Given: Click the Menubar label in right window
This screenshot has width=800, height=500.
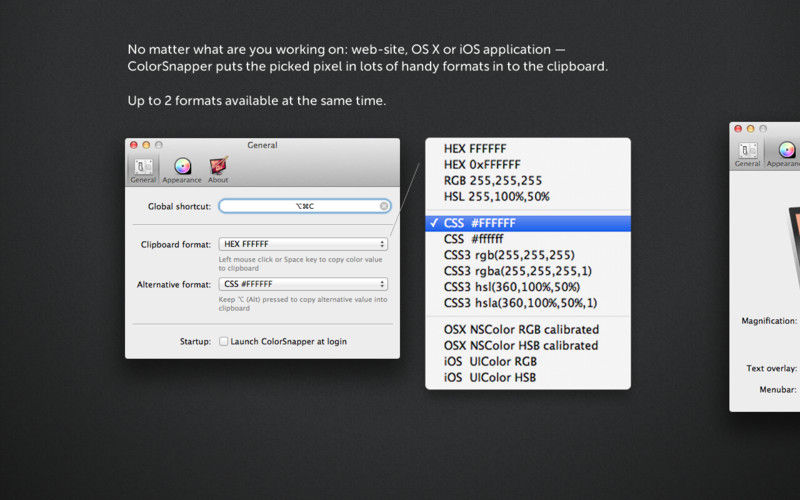Looking at the screenshot, I should (x=778, y=389).
